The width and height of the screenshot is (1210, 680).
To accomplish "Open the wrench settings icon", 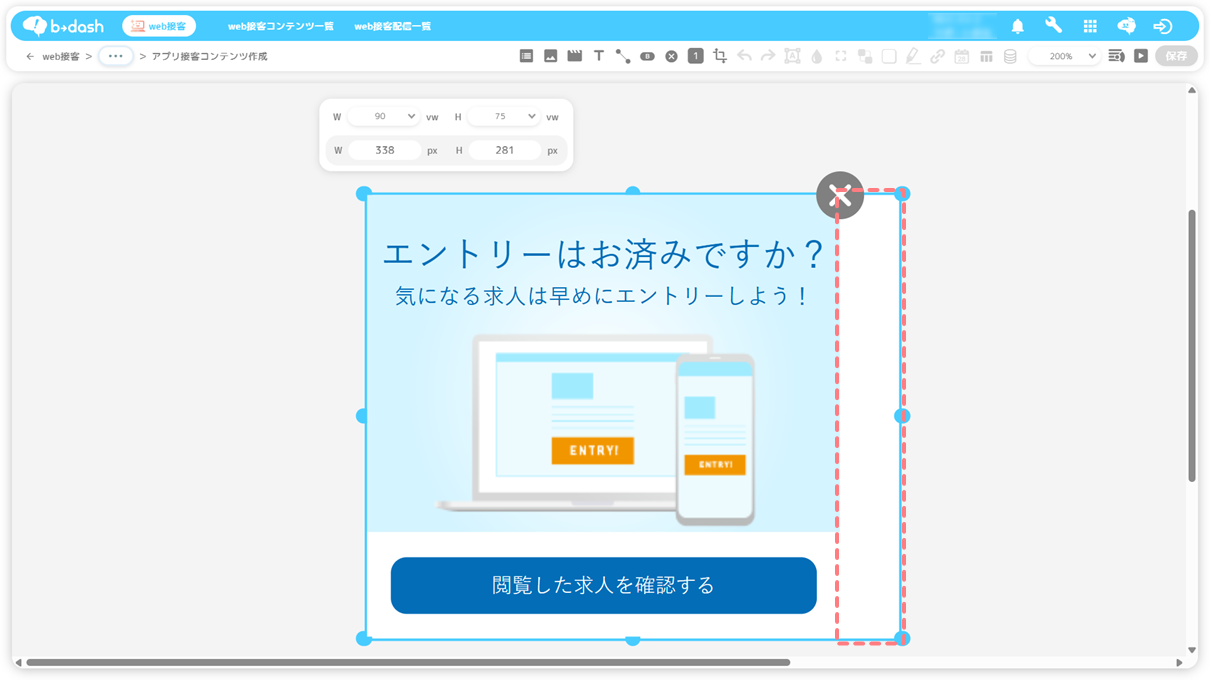I will coord(1053,26).
